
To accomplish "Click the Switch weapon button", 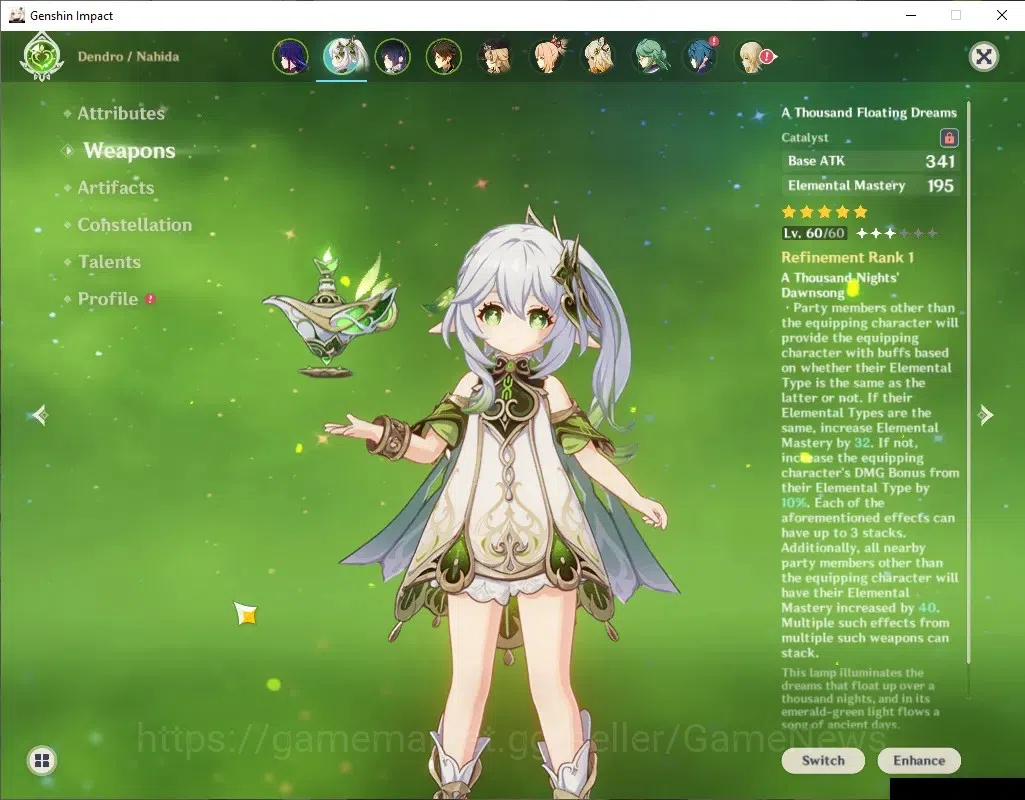I will pos(823,760).
